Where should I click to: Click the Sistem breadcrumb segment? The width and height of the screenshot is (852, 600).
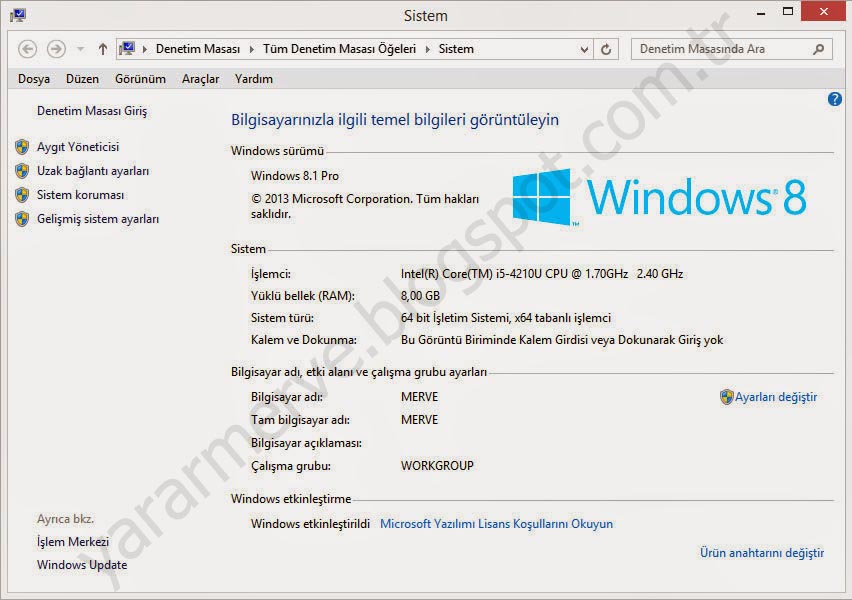tap(456, 49)
